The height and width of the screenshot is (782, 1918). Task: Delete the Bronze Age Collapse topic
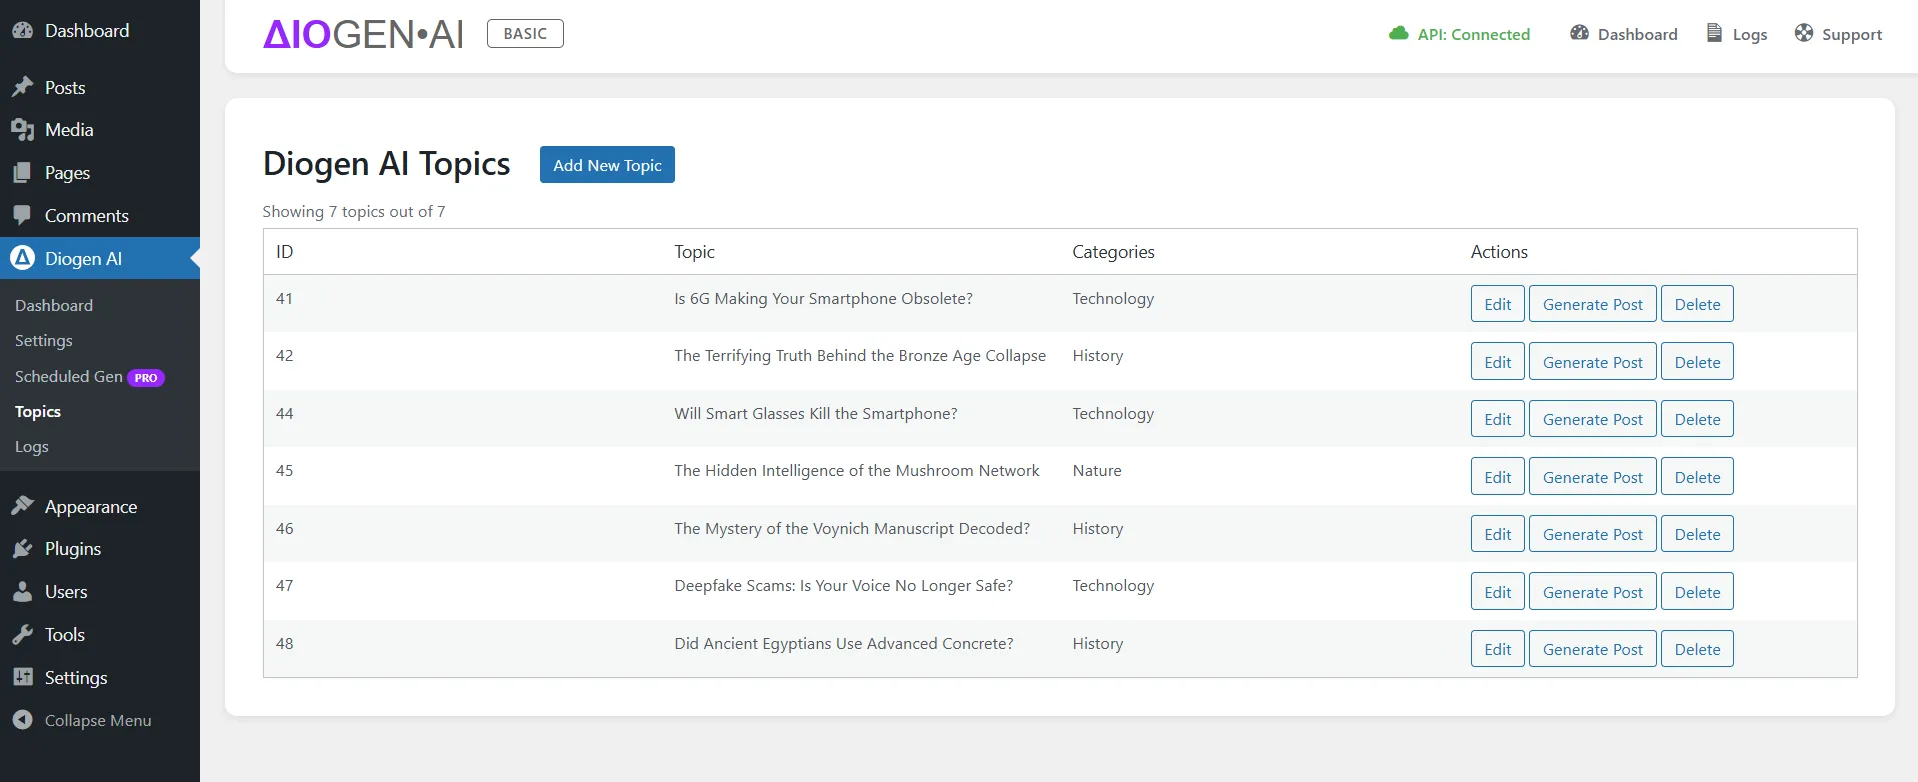(1697, 362)
